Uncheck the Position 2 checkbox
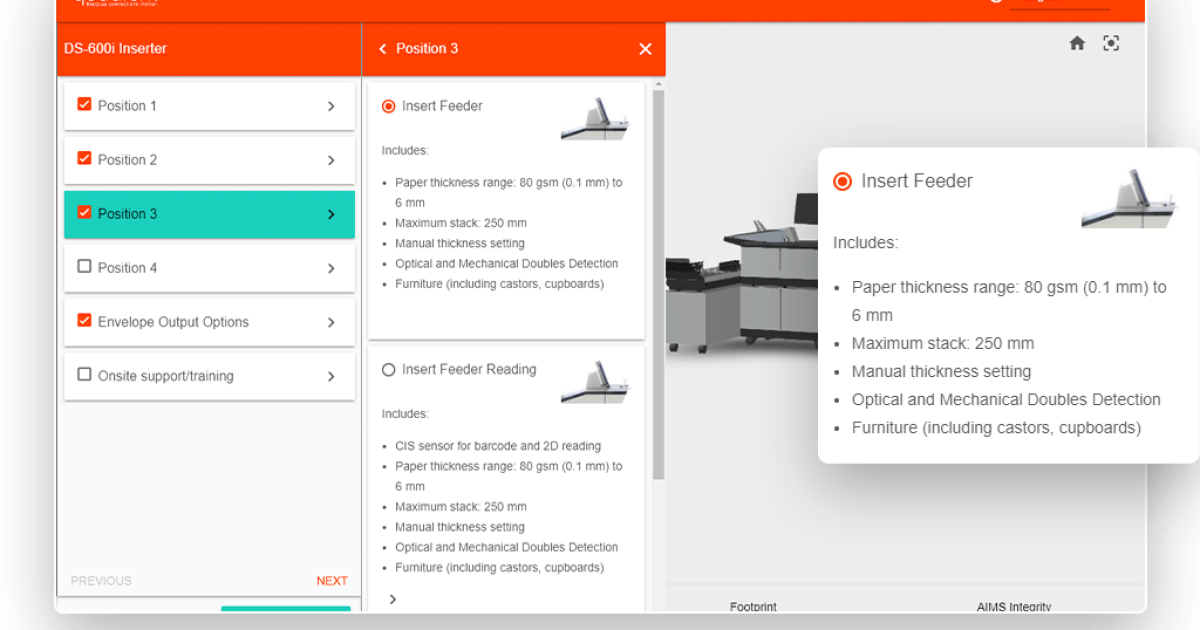Image resolution: width=1200 pixels, height=630 pixels. pyautogui.click(x=84, y=158)
